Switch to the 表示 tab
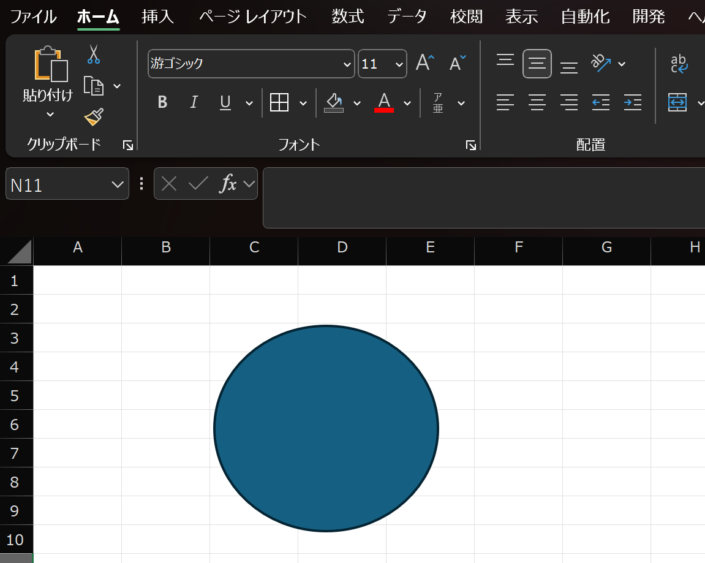 522,17
